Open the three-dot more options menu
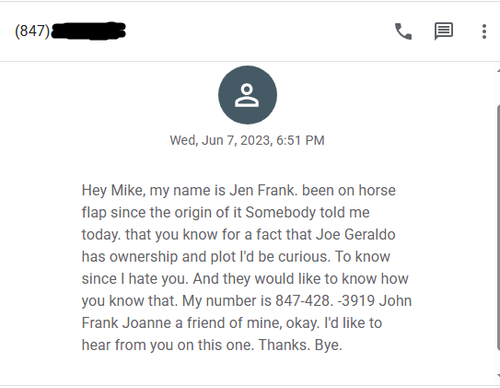This screenshot has height=388, width=500. coord(484,32)
